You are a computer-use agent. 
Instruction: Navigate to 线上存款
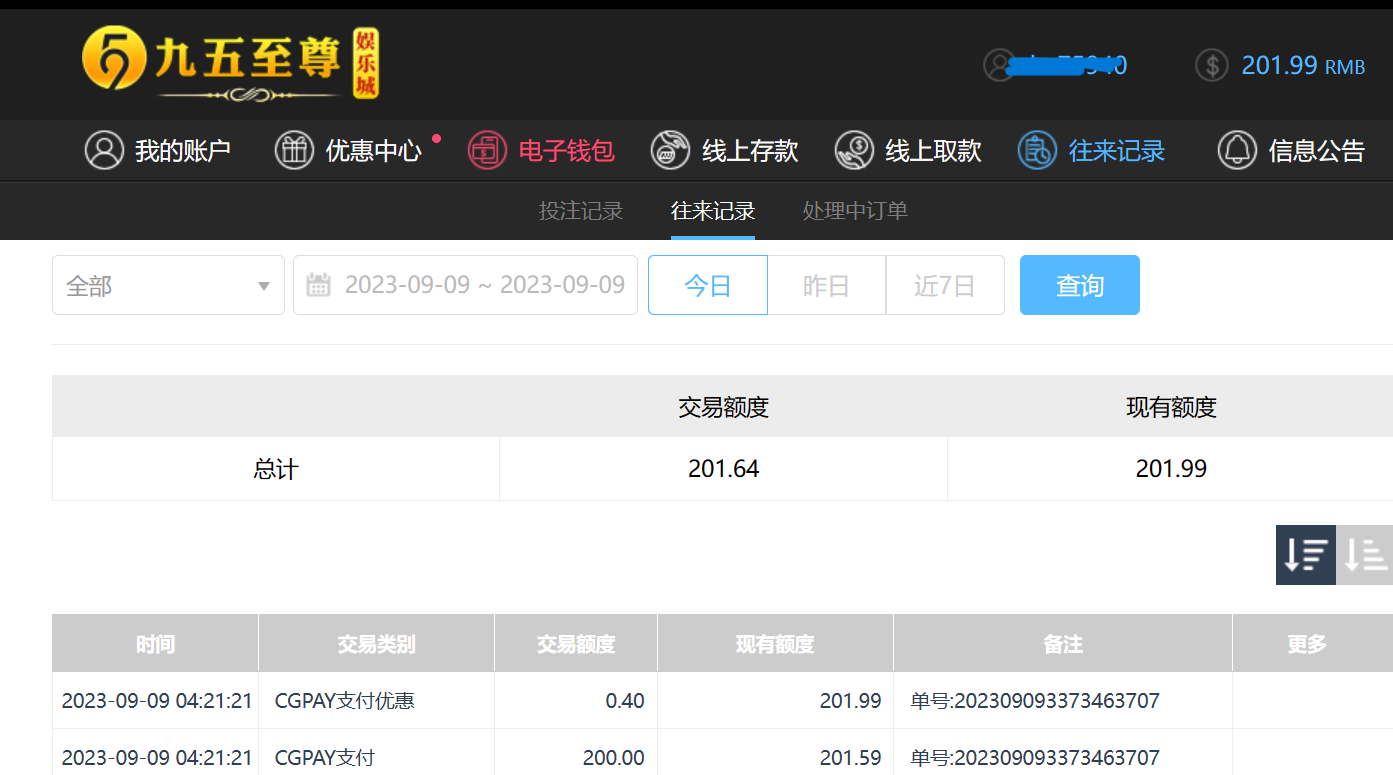pos(724,151)
